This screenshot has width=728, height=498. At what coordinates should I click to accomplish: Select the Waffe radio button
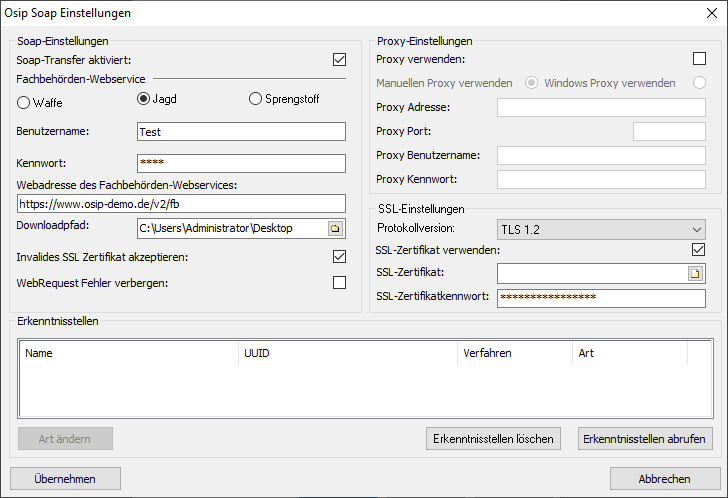25,101
